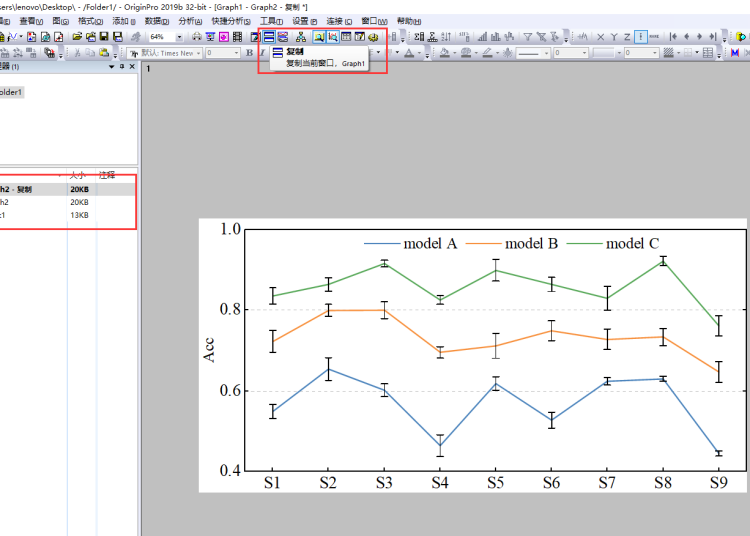Click the model A legend entry

coord(410,244)
